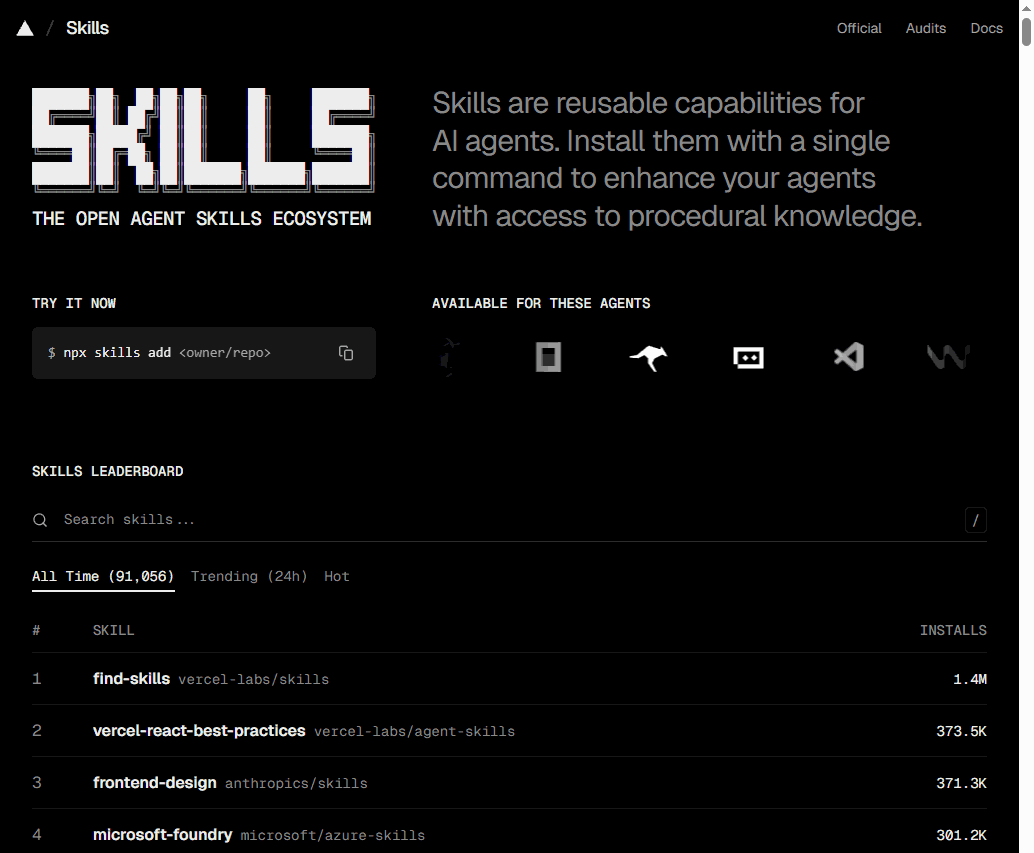Screen dimensions: 1034x853
Task: Open the kangaroo agent icon
Action: (x=648, y=358)
